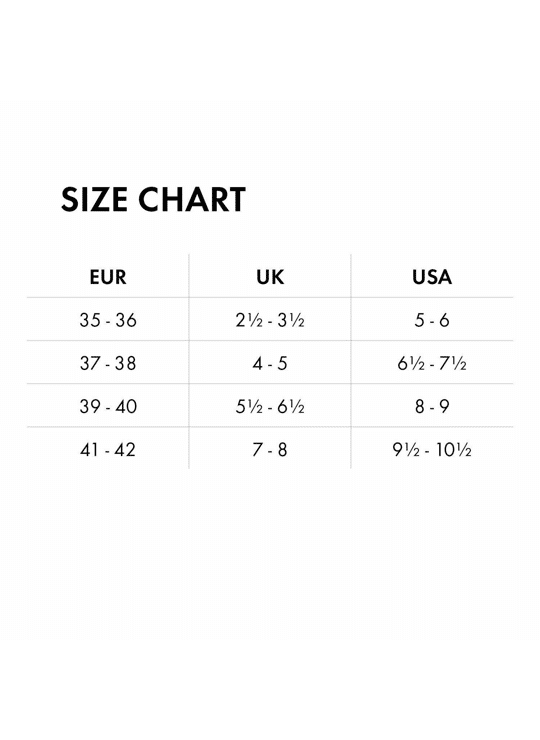Click the EUR 37 - 38 cell
Viewport: 540px width, 740px height.
tap(108, 363)
